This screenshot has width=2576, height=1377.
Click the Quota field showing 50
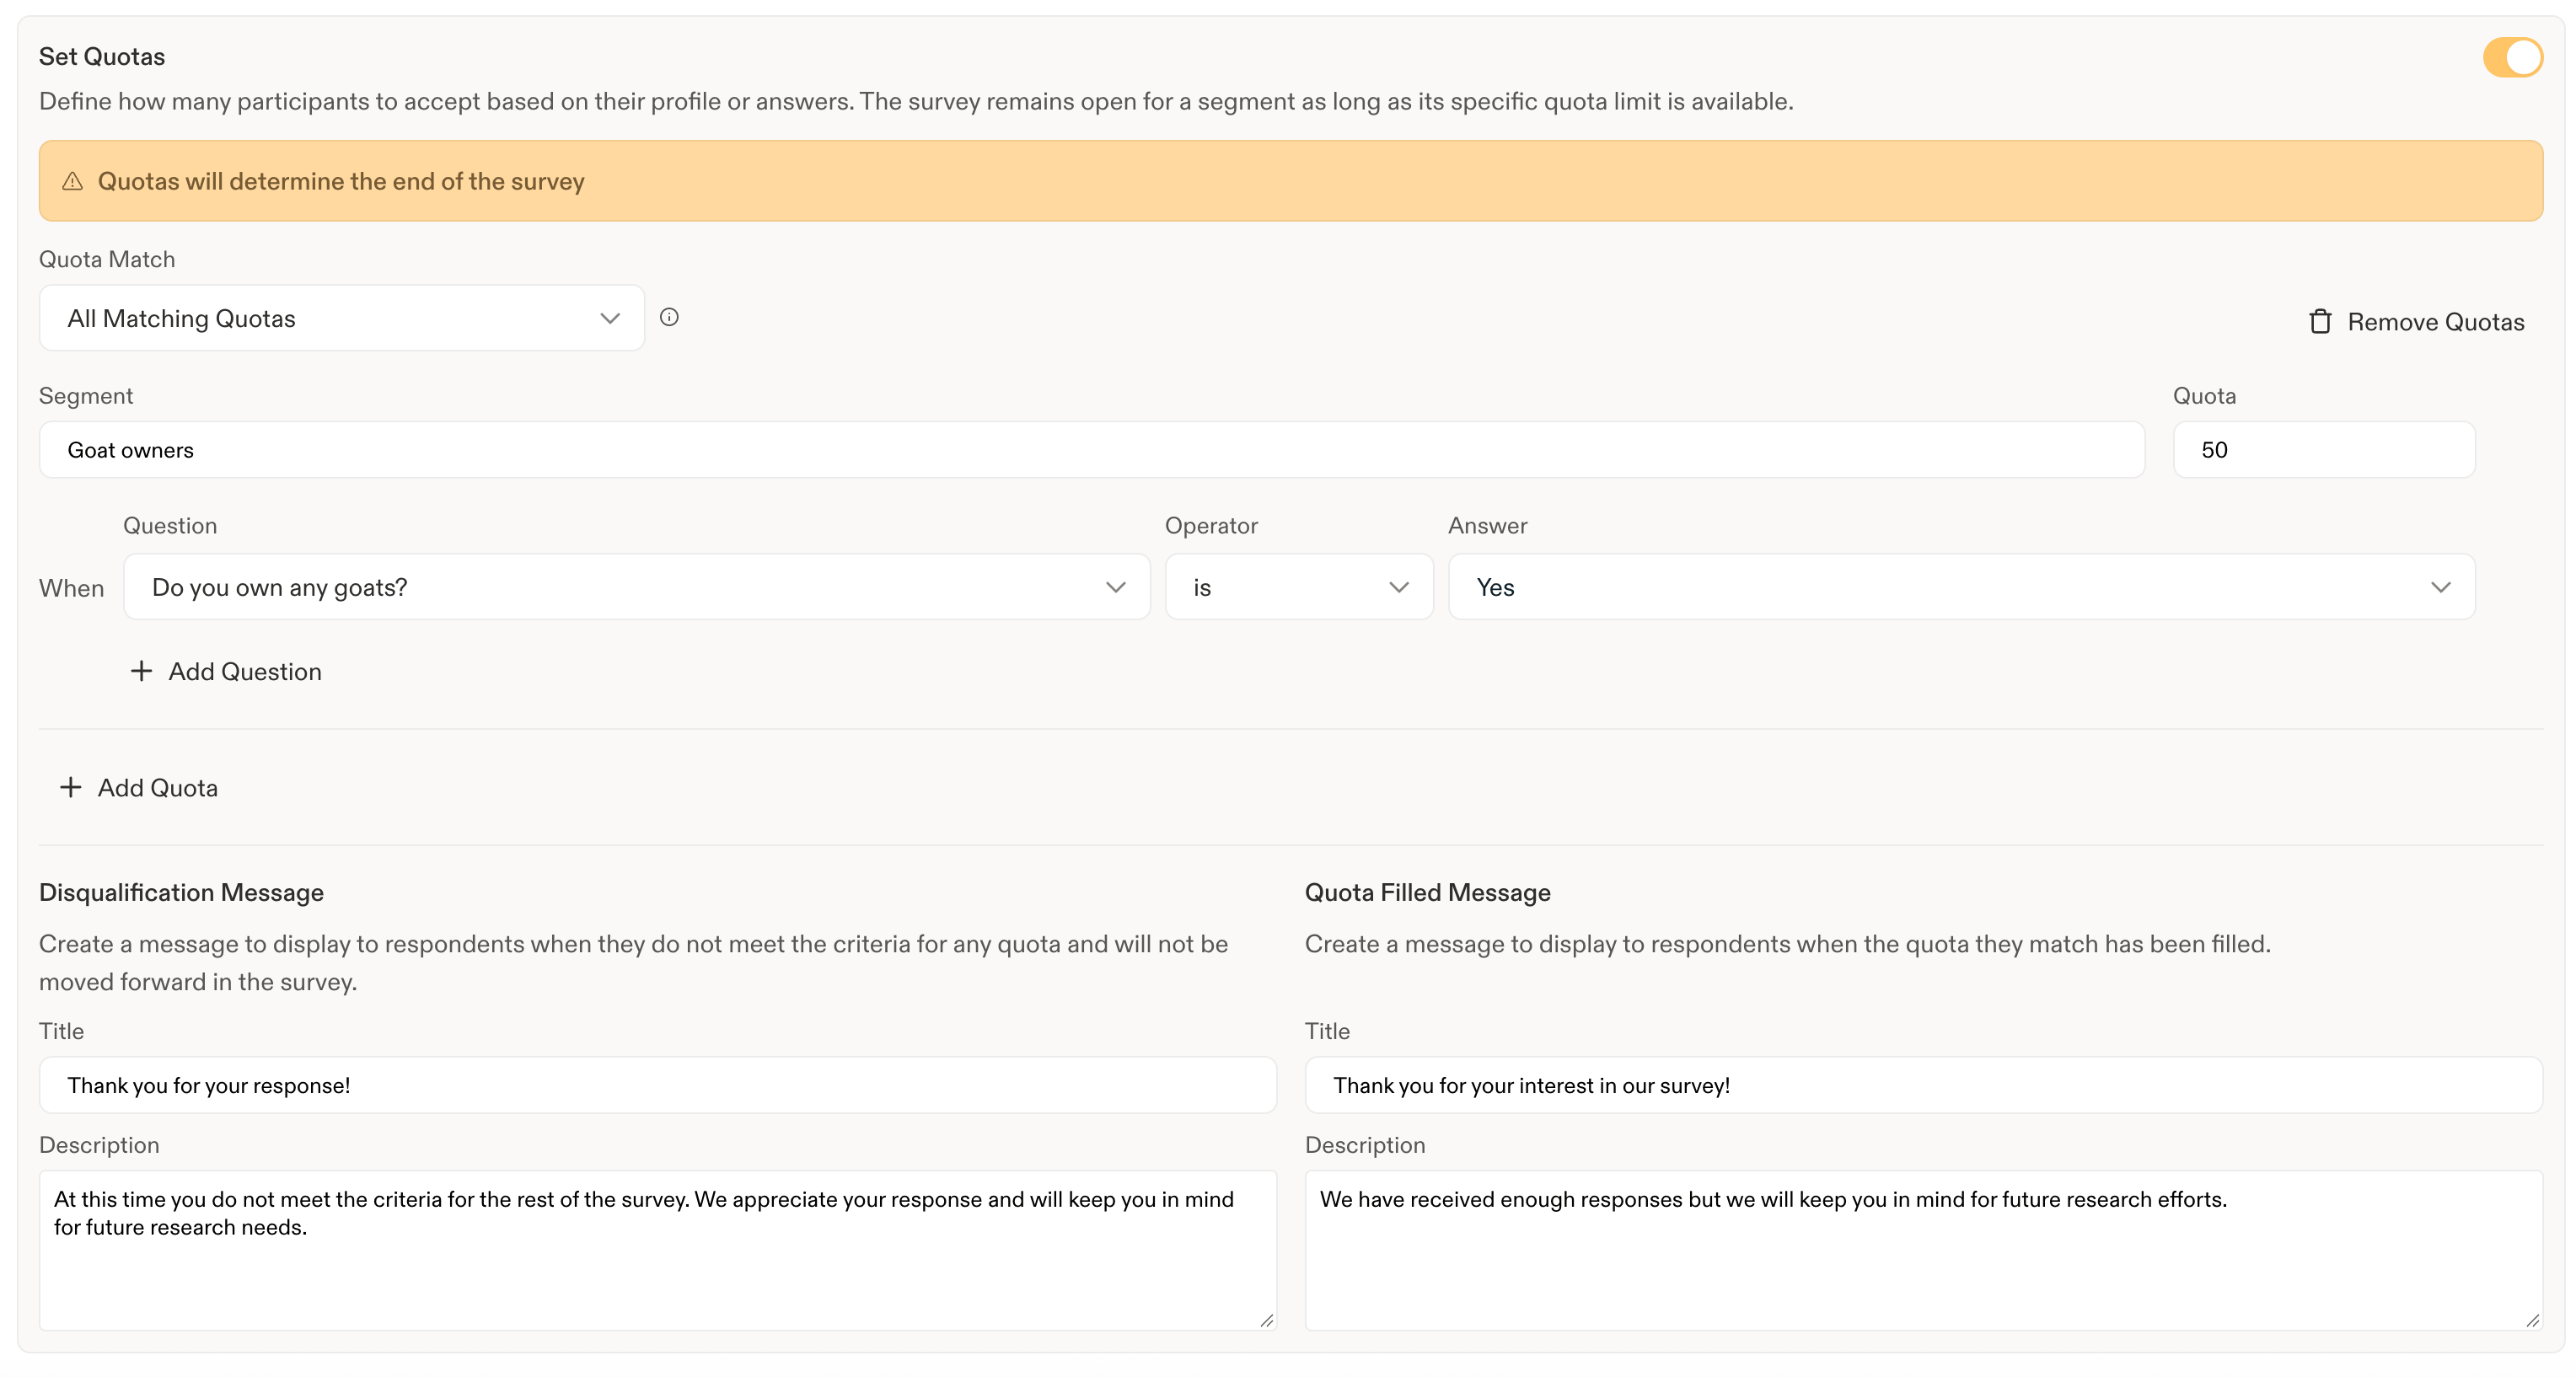(2324, 450)
